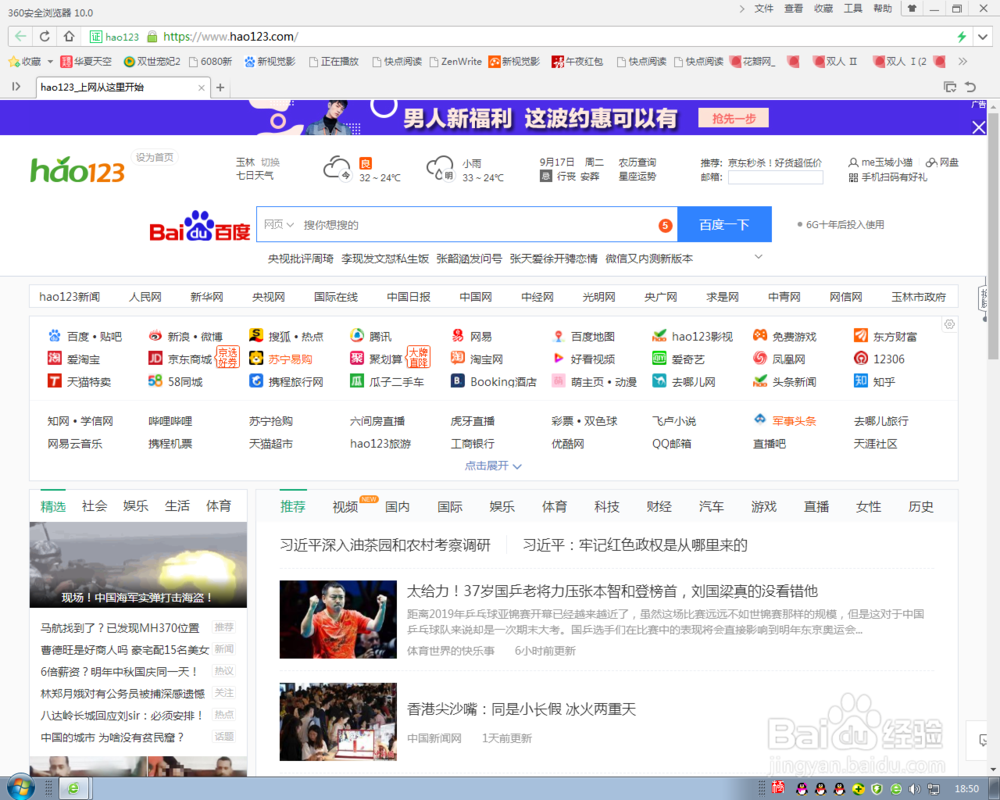Select 财经 feed tab
Image resolution: width=1000 pixels, height=800 pixels.
[x=659, y=507]
